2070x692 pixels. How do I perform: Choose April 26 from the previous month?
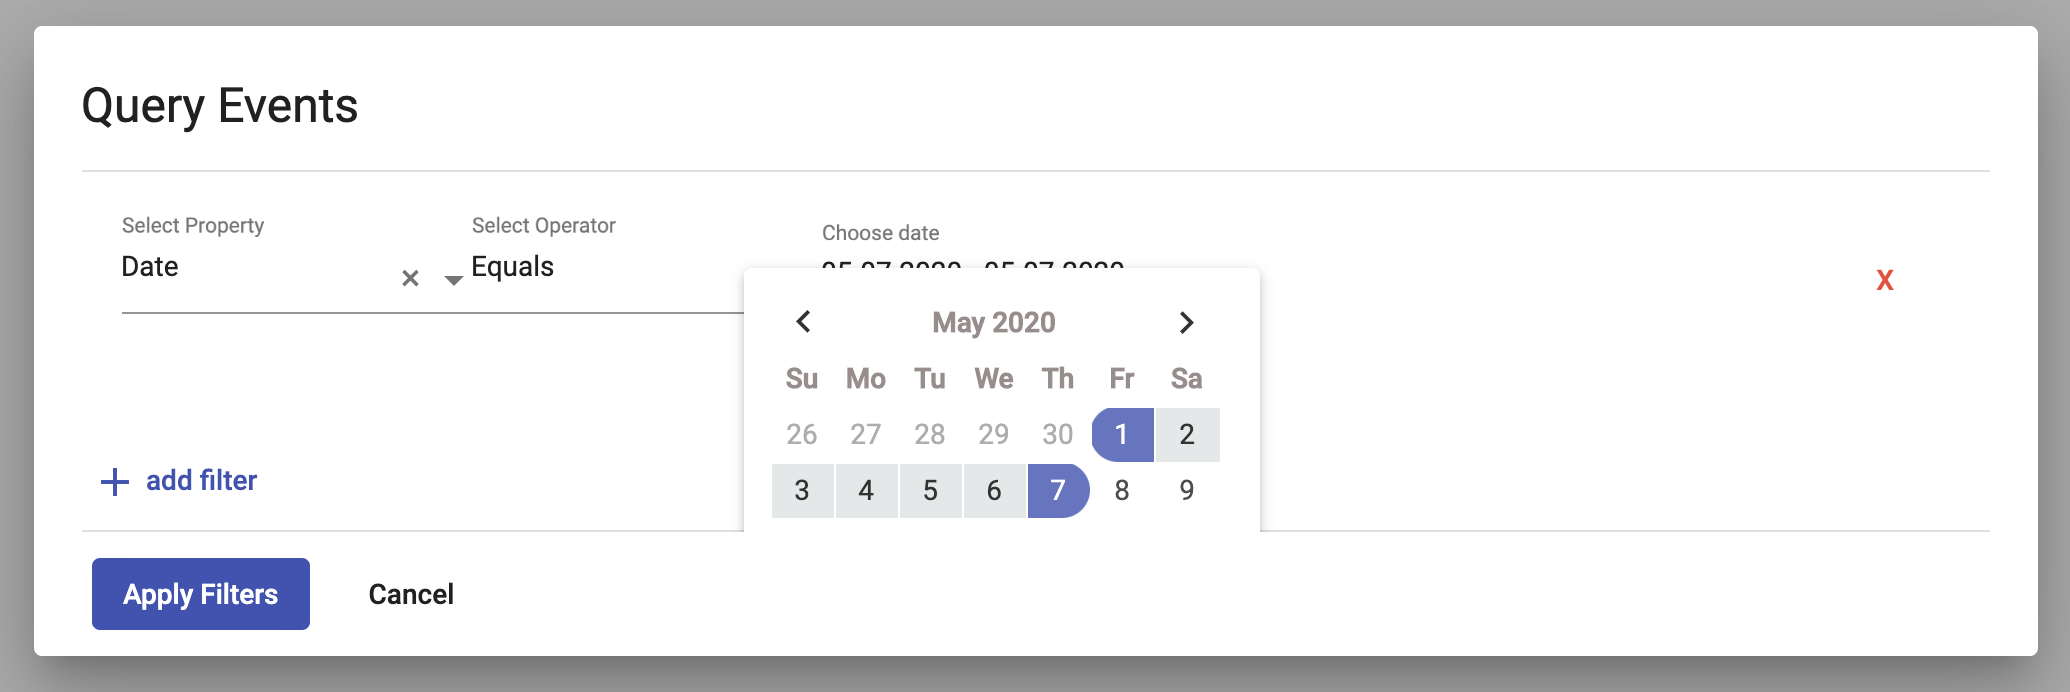coord(802,434)
